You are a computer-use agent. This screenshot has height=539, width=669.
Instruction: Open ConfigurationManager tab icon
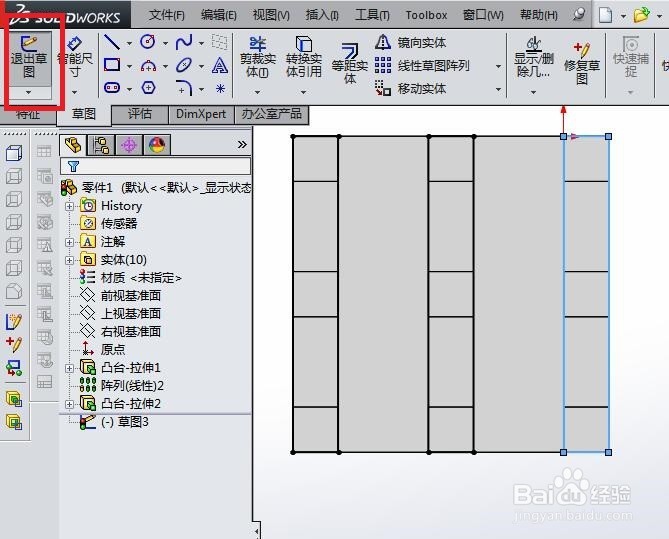(x=101, y=145)
